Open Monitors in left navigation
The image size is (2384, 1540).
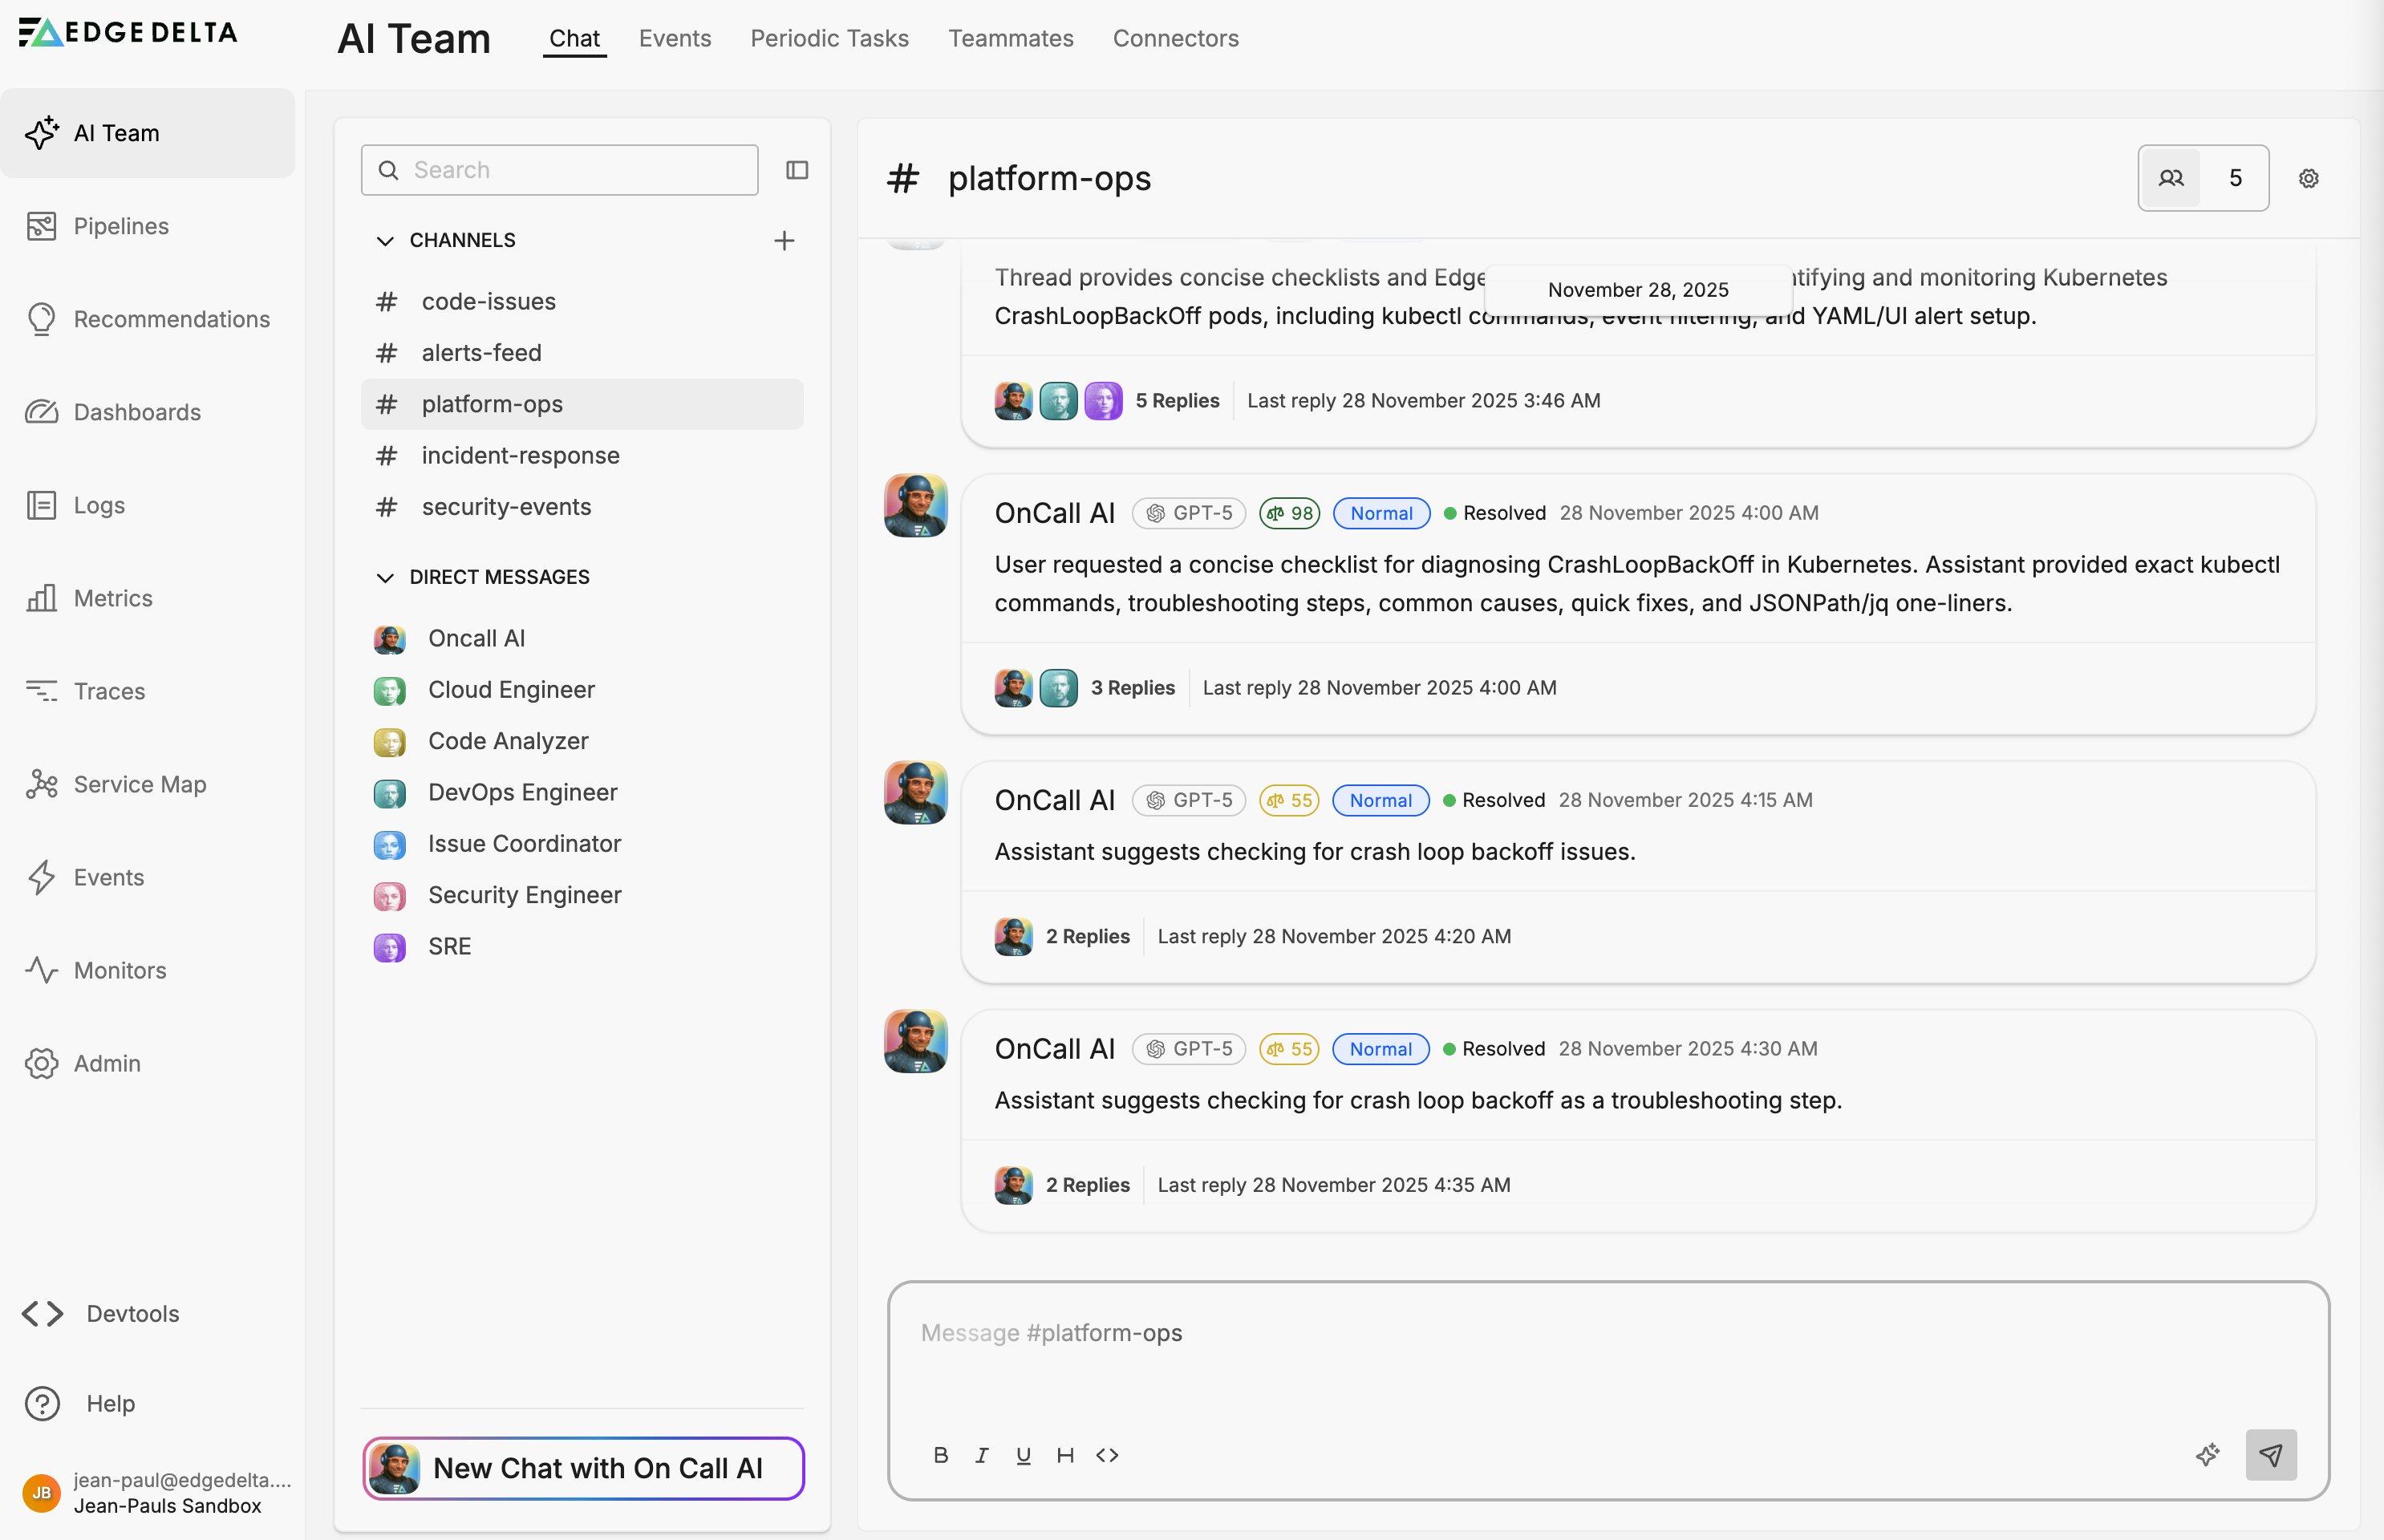pyautogui.click(x=119, y=970)
